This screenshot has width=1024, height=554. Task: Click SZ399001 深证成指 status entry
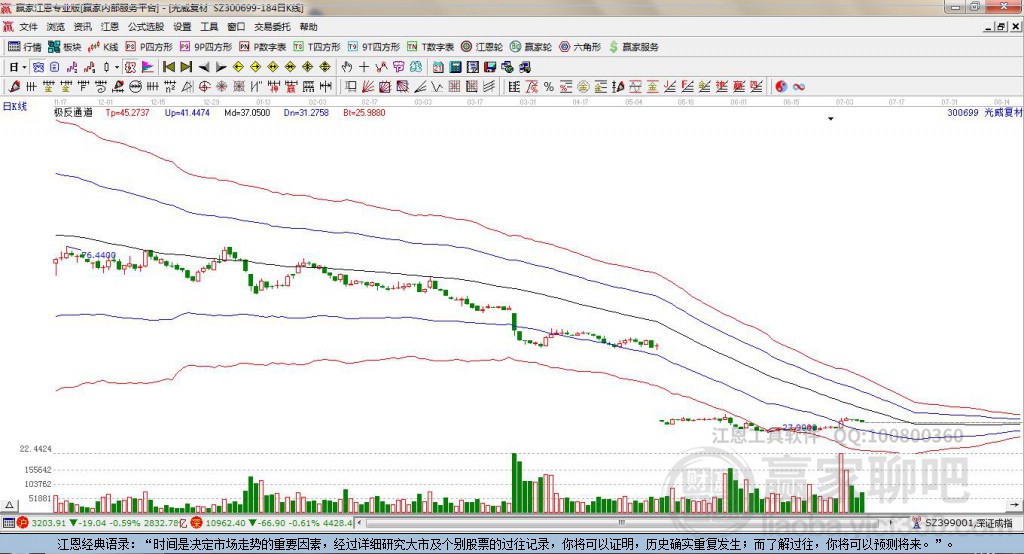[x=963, y=523]
